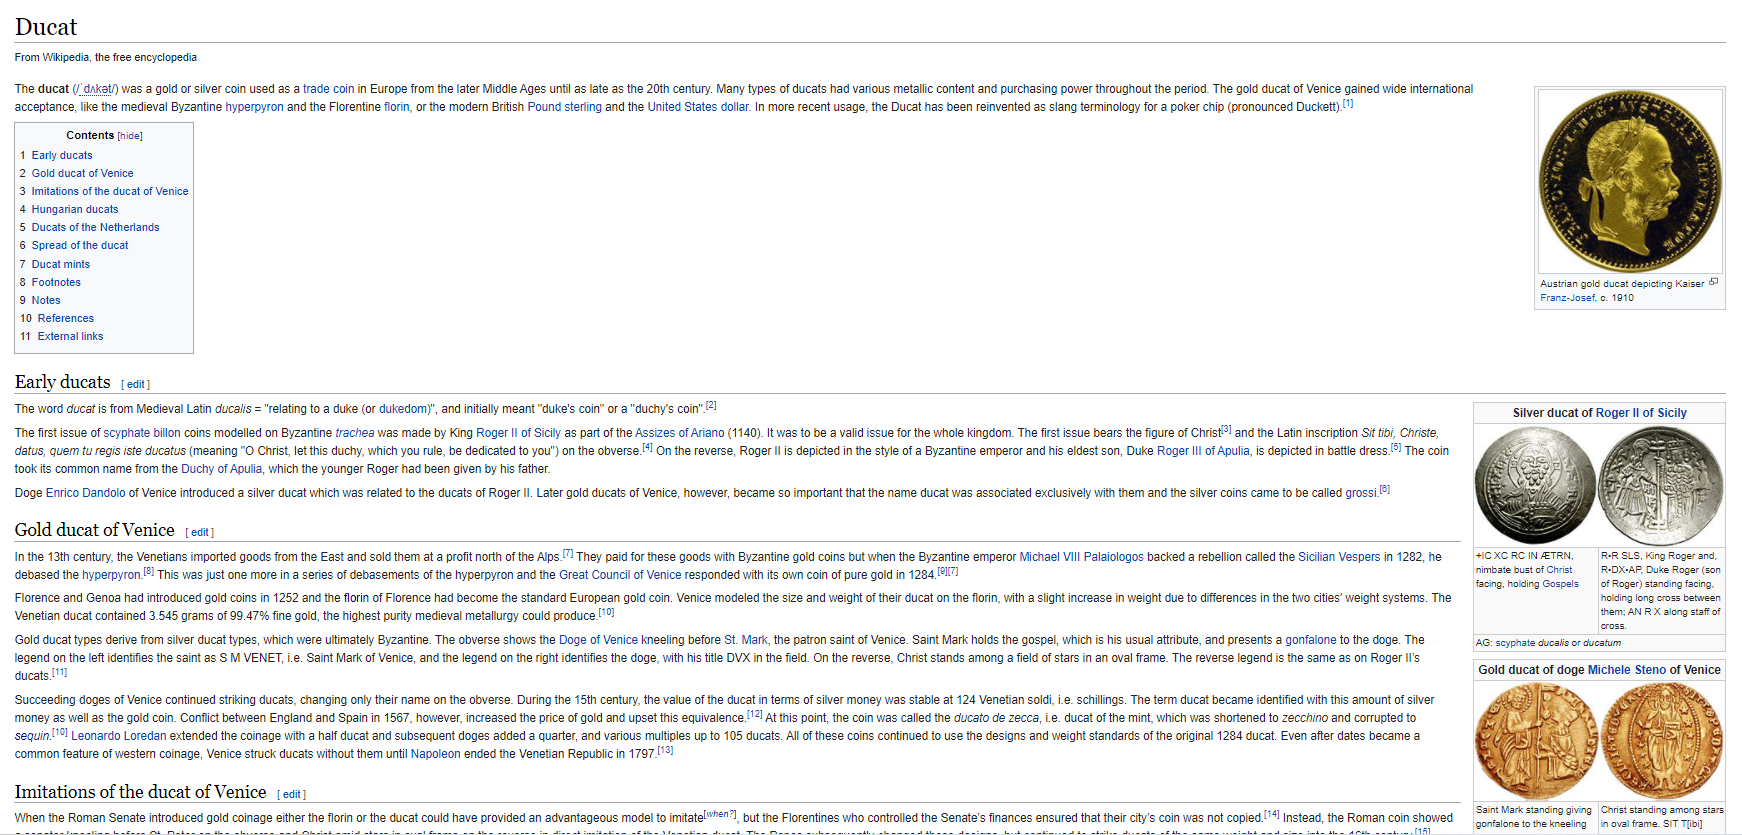Open the gold Venetian ducat reverse image
The height and width of the screenshot is (835, 1742).
click(1661, 741)
